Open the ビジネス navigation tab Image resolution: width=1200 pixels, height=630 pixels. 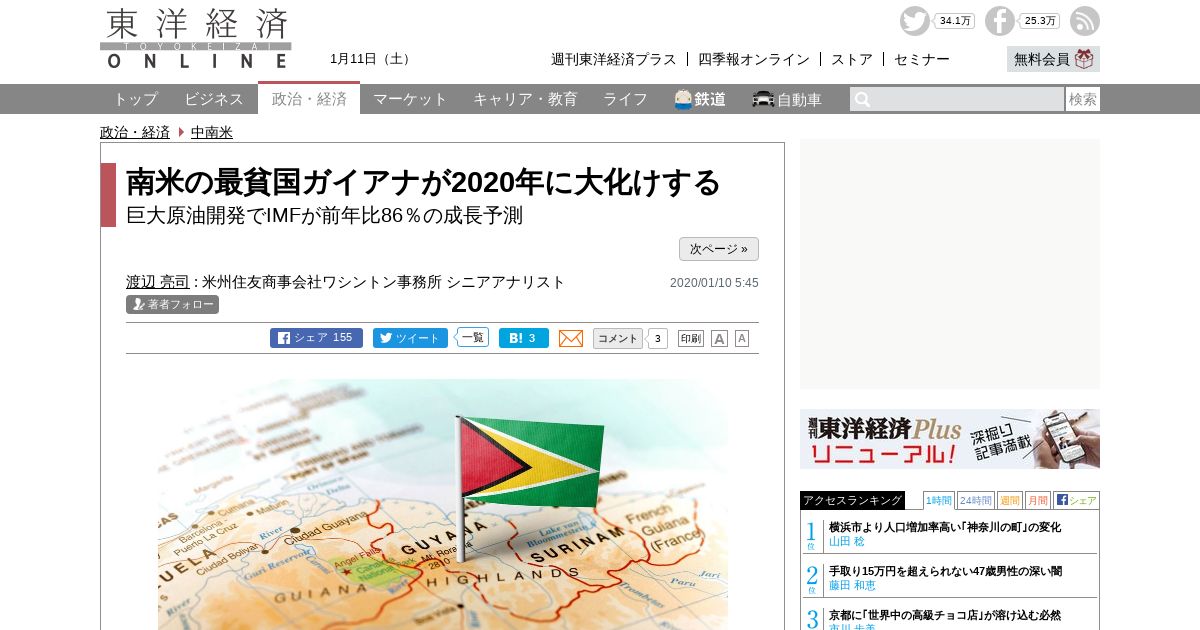pyautogui.click(x=214, y=99)
